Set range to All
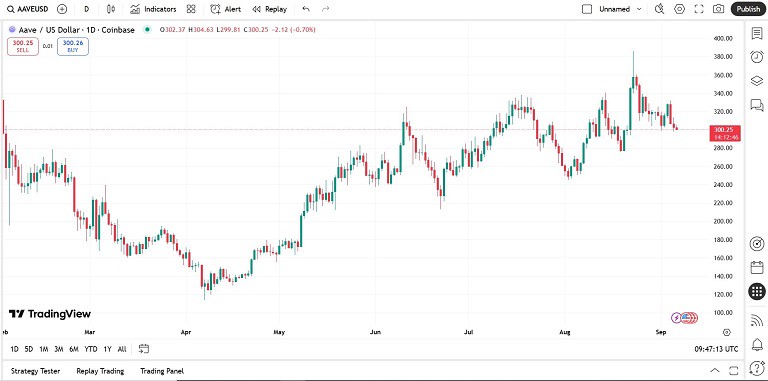Viewport: 768px width, 381px height. [x=122, y=349]
